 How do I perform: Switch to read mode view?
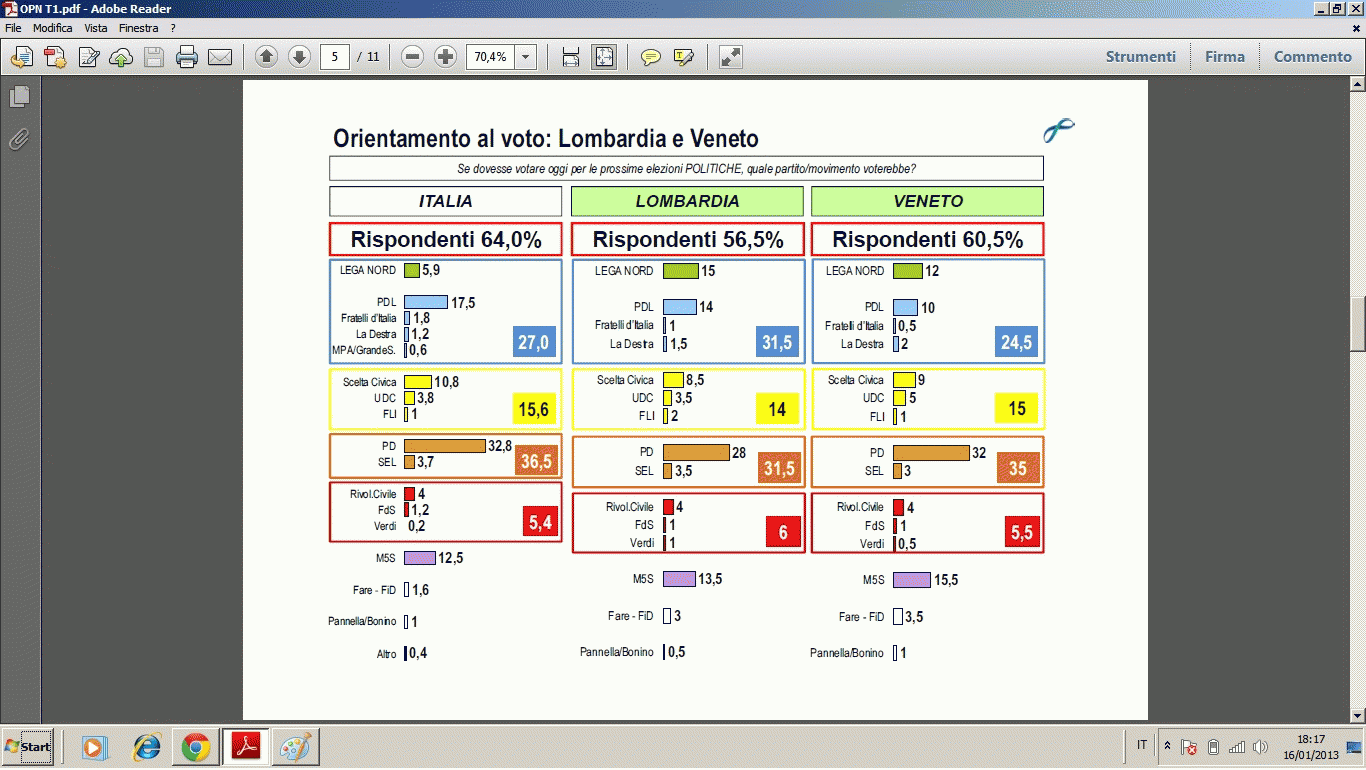(x=731, y=57)
